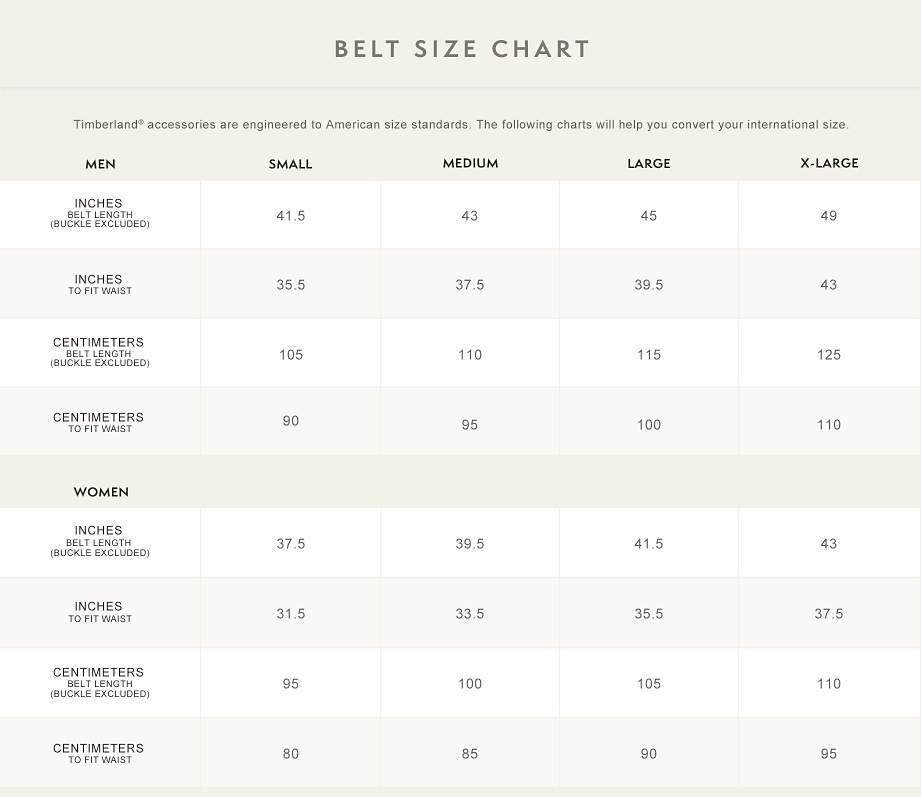Click the LARGE column header
This screenshot has width=921, height=797.
point(649,163)
